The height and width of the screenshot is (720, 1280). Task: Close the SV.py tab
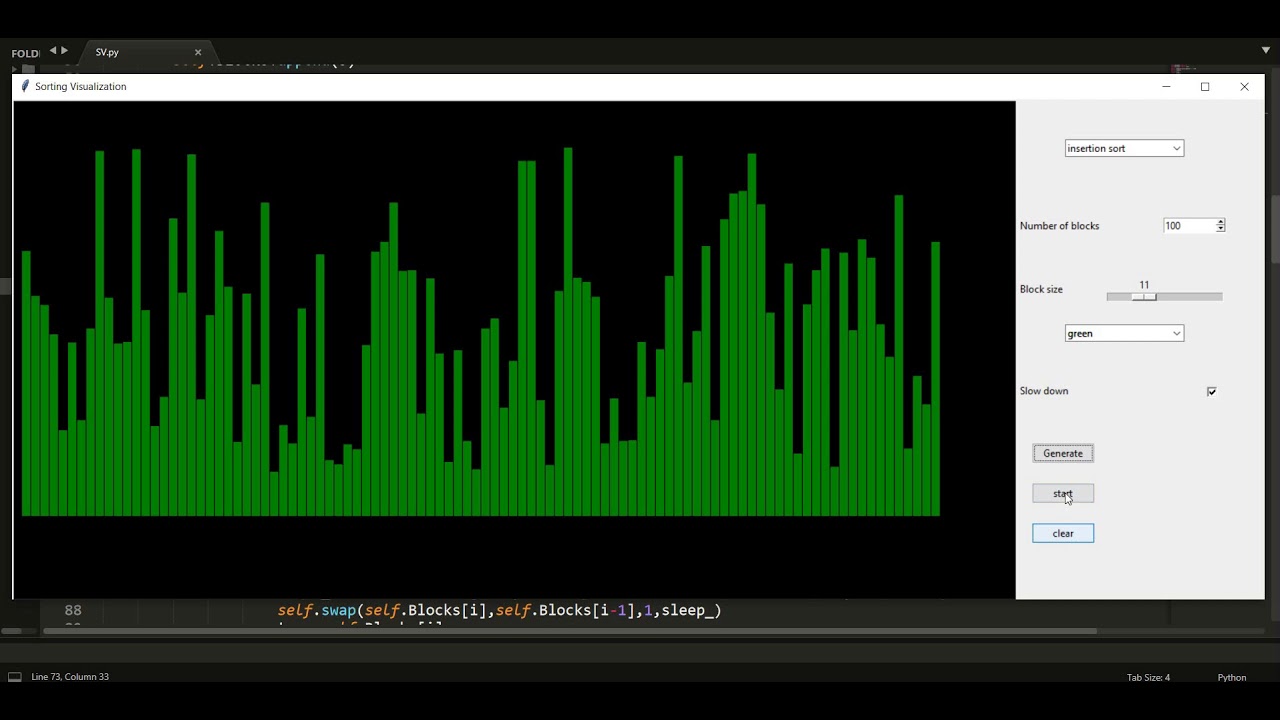(x=198, y=52)
